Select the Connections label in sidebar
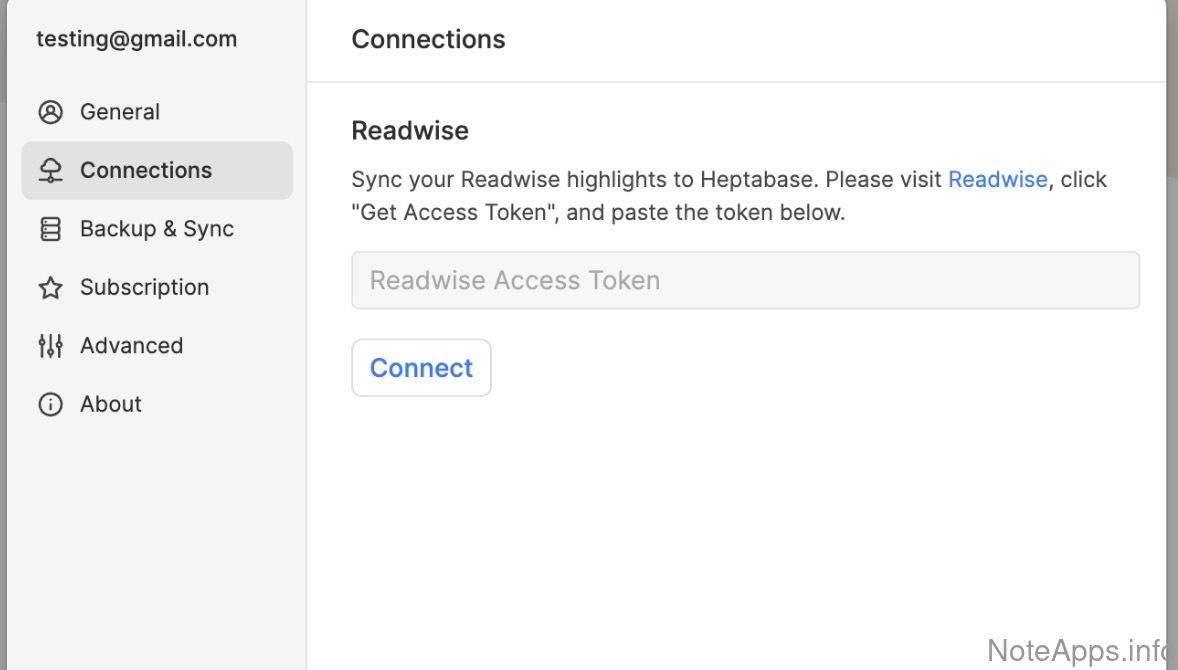1178x670 pixels. [146, 171]
